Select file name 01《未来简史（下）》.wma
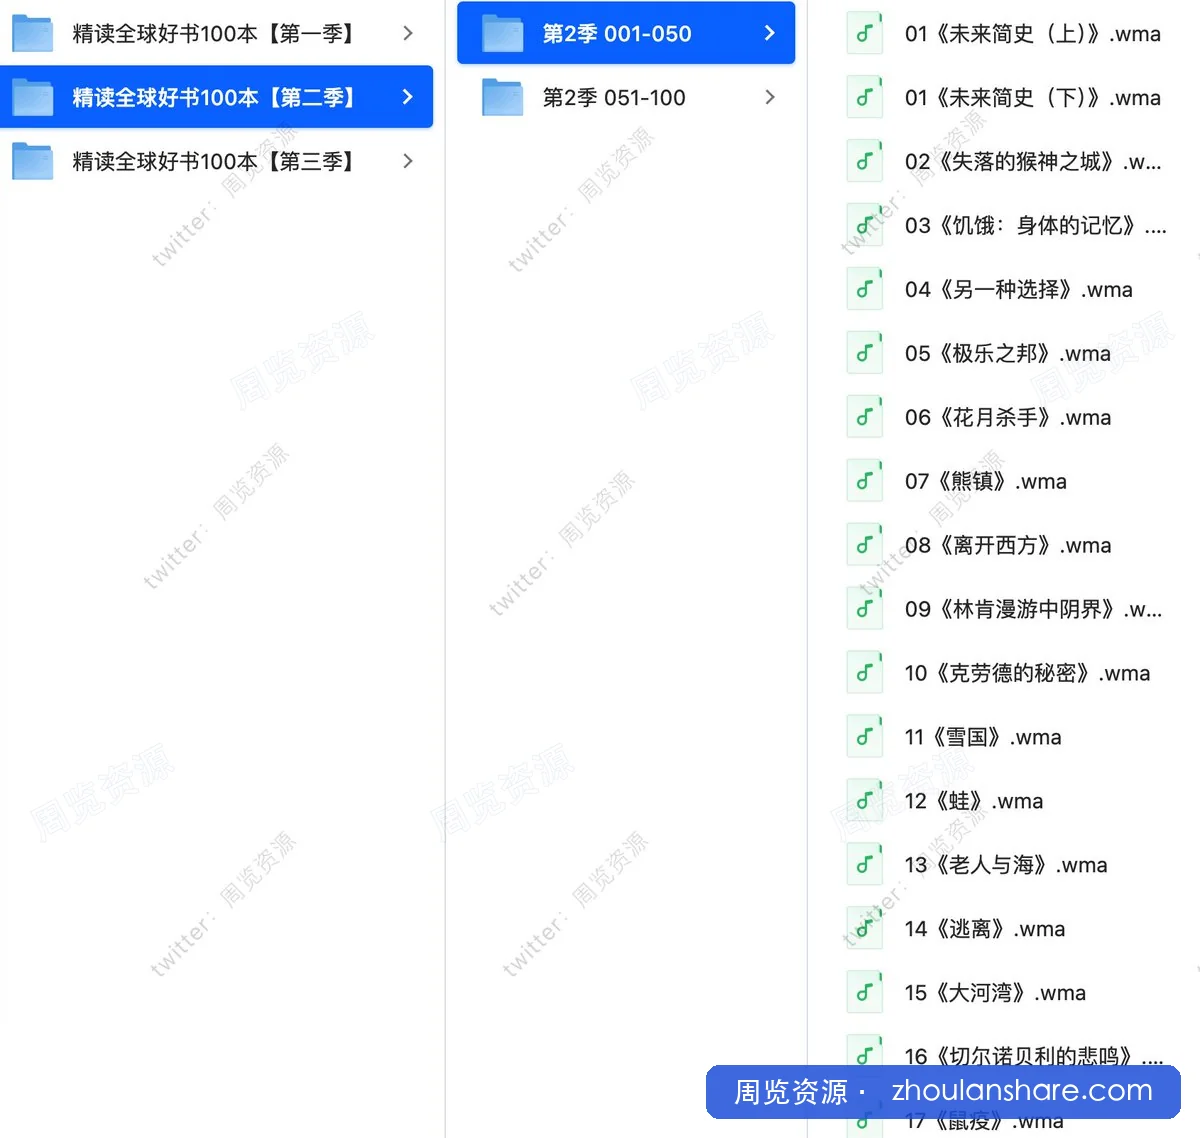Viewport: 1200px width, 1138px height. (1033, 98)
